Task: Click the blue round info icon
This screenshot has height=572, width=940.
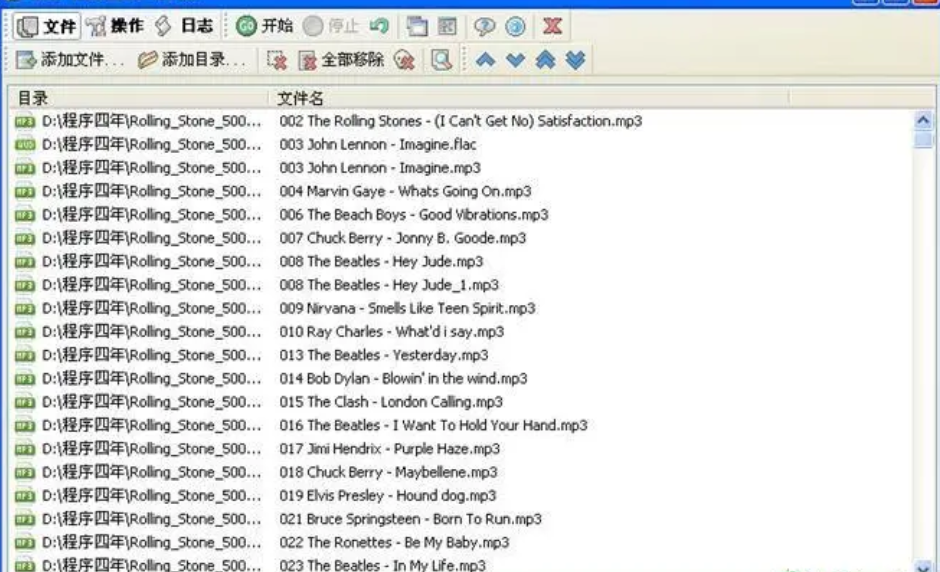Action: 515,26
